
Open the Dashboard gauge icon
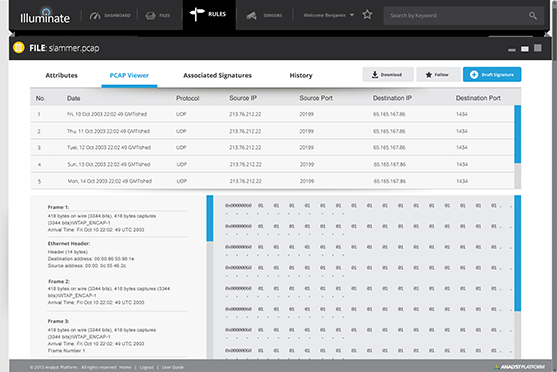95,16
